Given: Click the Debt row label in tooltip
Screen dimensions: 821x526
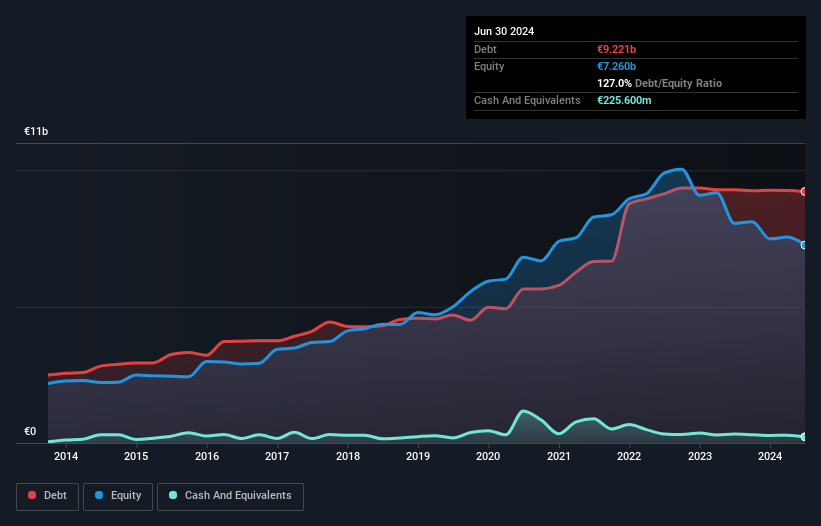Looking at the screenshot, I should coord(485,49).
